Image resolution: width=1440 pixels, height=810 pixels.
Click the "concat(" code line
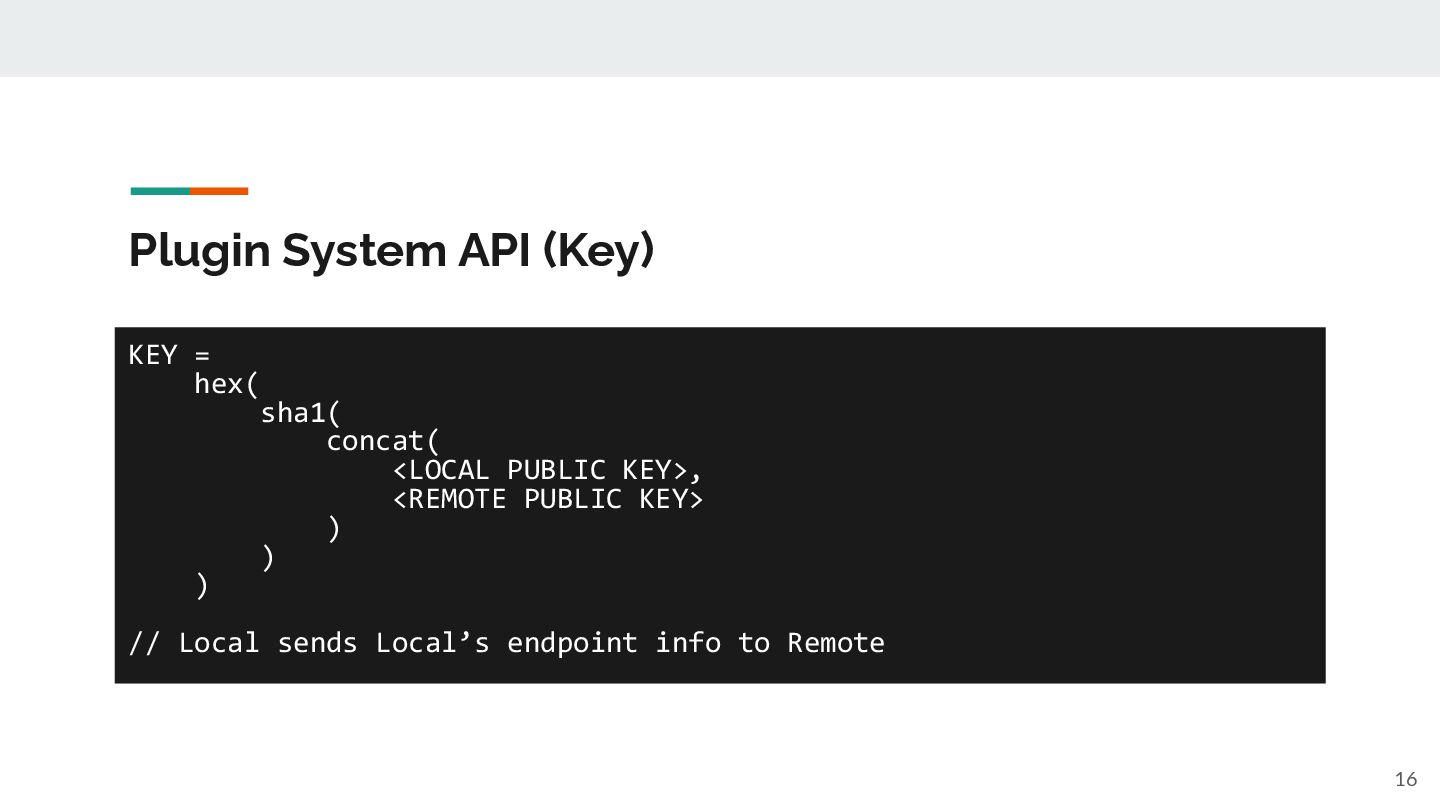pyautogui.click(x=383, y=441)
